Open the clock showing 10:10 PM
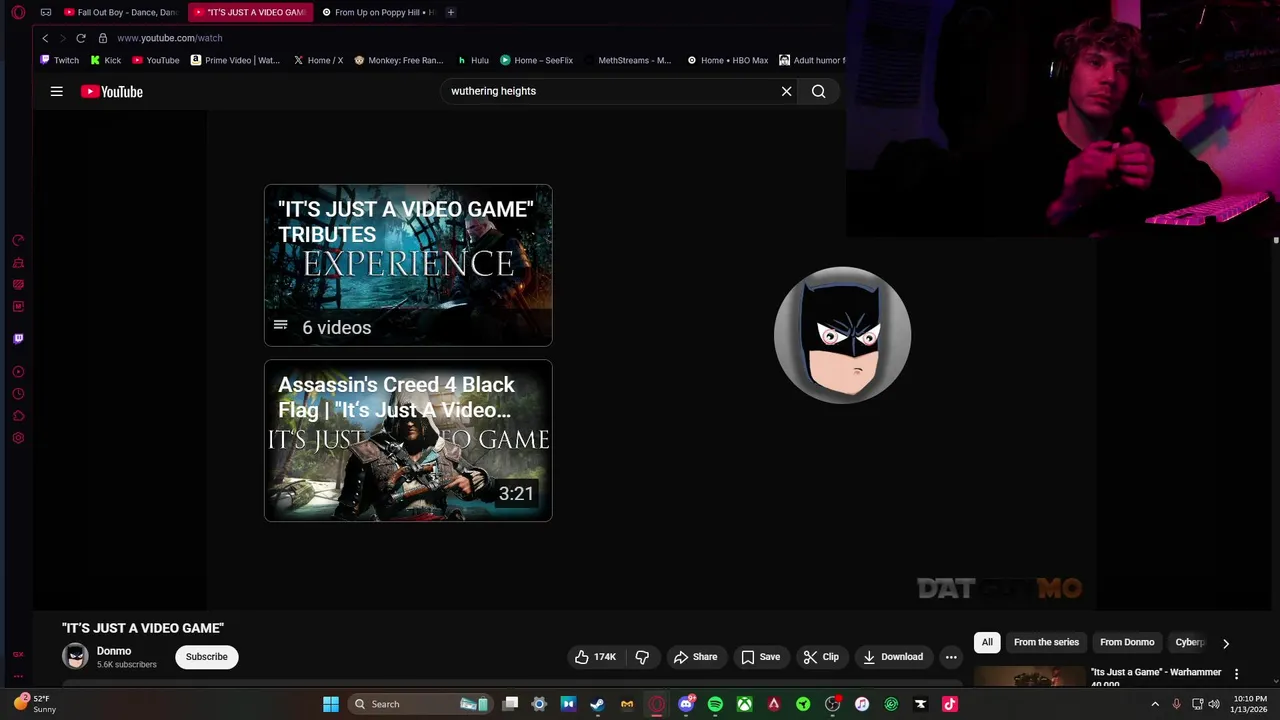Image resolution: width=1280 pixels, height=720 pixels. coord(1250,704)
